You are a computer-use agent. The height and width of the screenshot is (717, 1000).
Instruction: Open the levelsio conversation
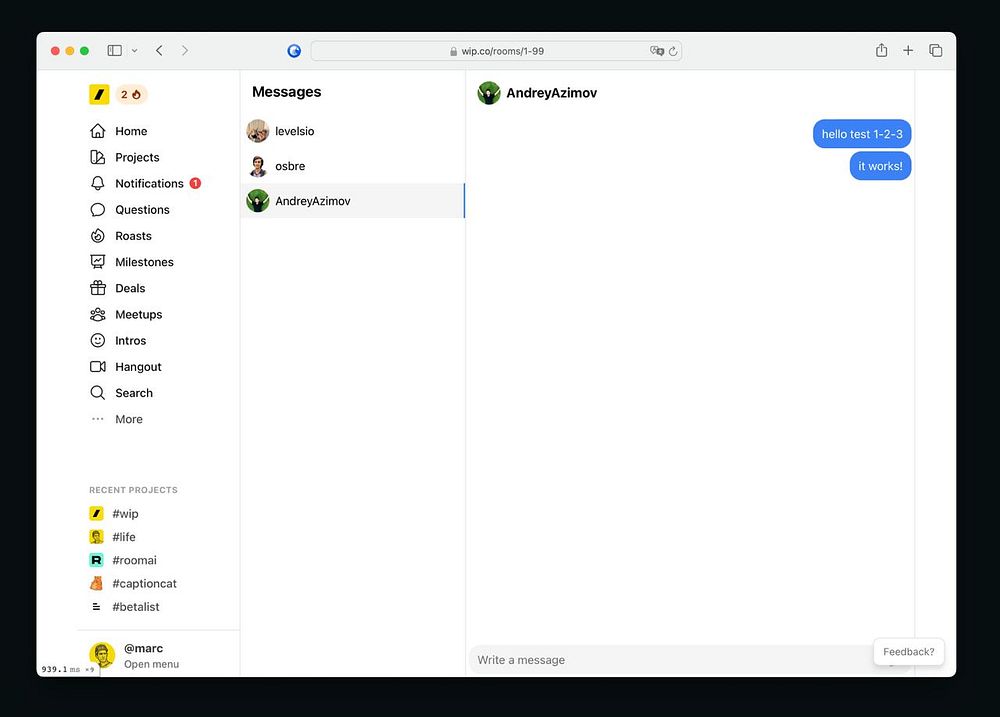point(352,131)
